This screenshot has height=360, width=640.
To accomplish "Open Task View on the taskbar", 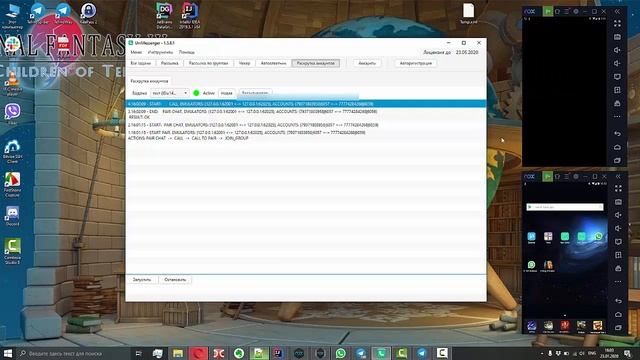I will point(138,353).
